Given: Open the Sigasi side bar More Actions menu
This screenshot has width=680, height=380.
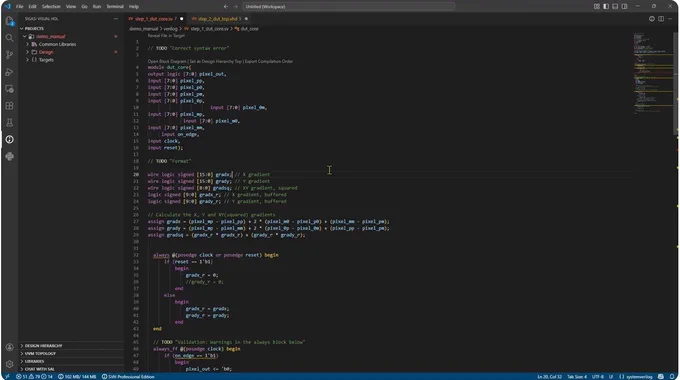Looking at the screenshot, I should (115, 19).
